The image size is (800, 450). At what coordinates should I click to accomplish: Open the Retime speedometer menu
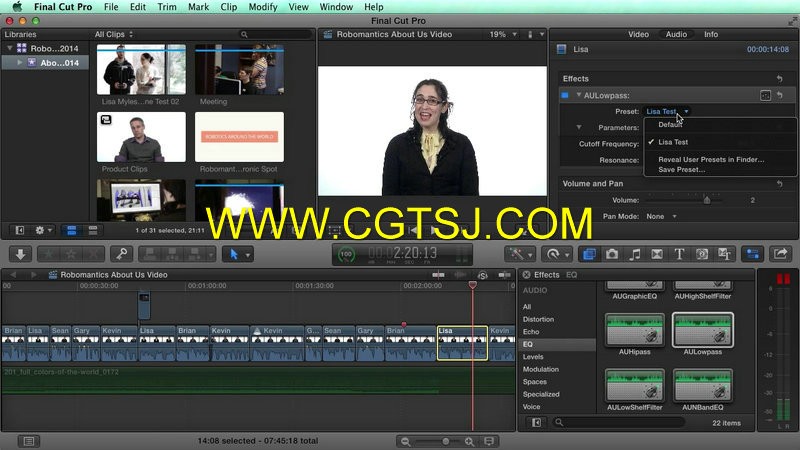point(557,254)
